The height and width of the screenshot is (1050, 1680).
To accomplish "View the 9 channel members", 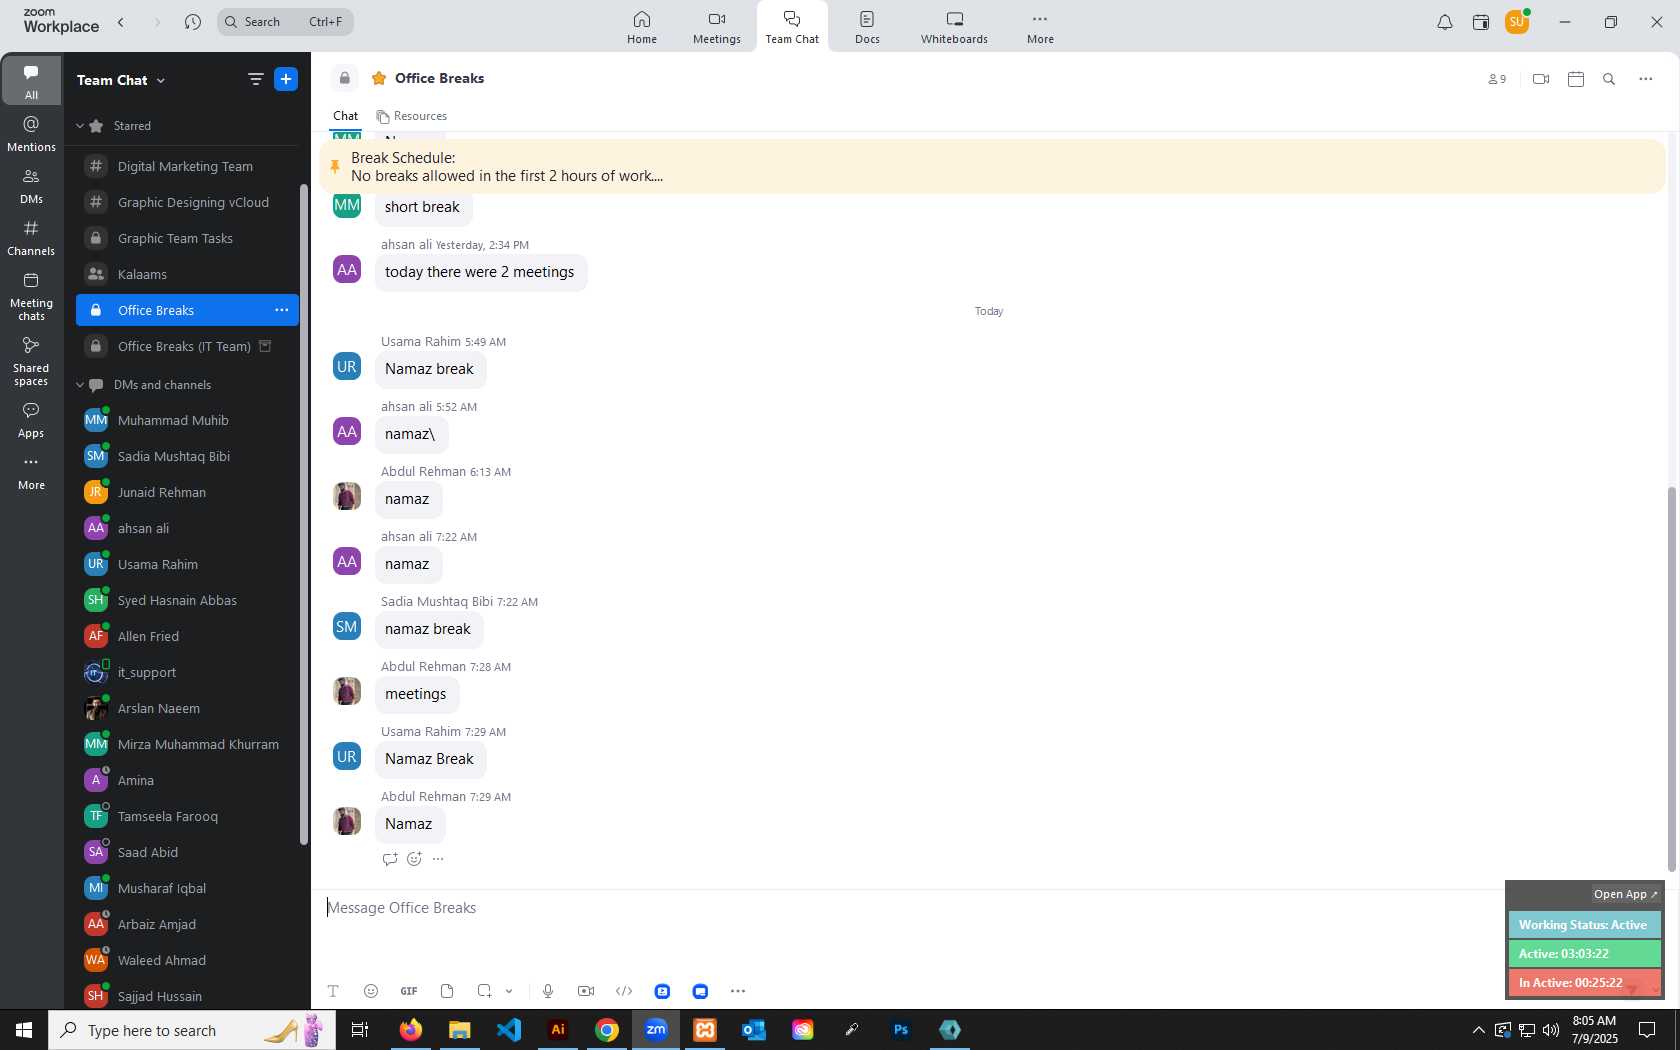I will 1497,79.
